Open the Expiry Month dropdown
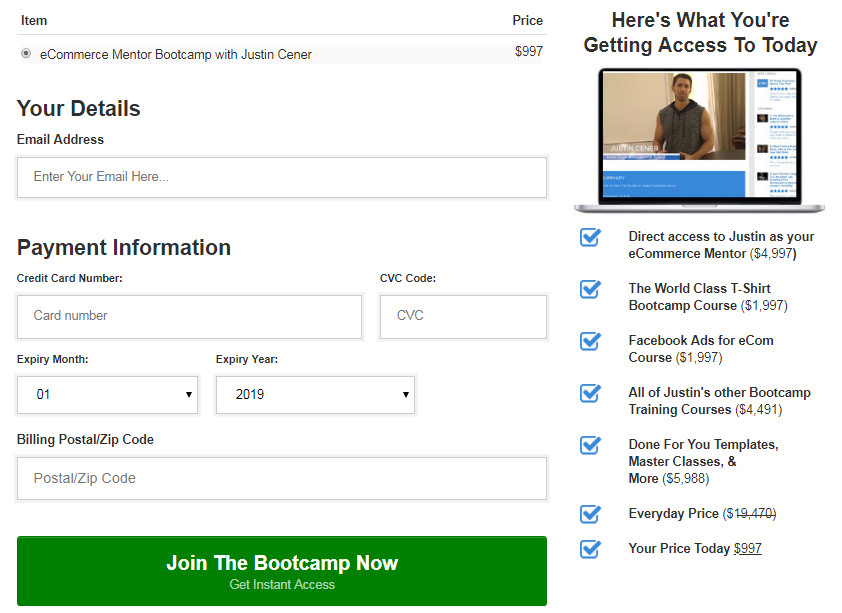Screen dimensions: 842x613 pyautogui.click(x=108, y=395)
